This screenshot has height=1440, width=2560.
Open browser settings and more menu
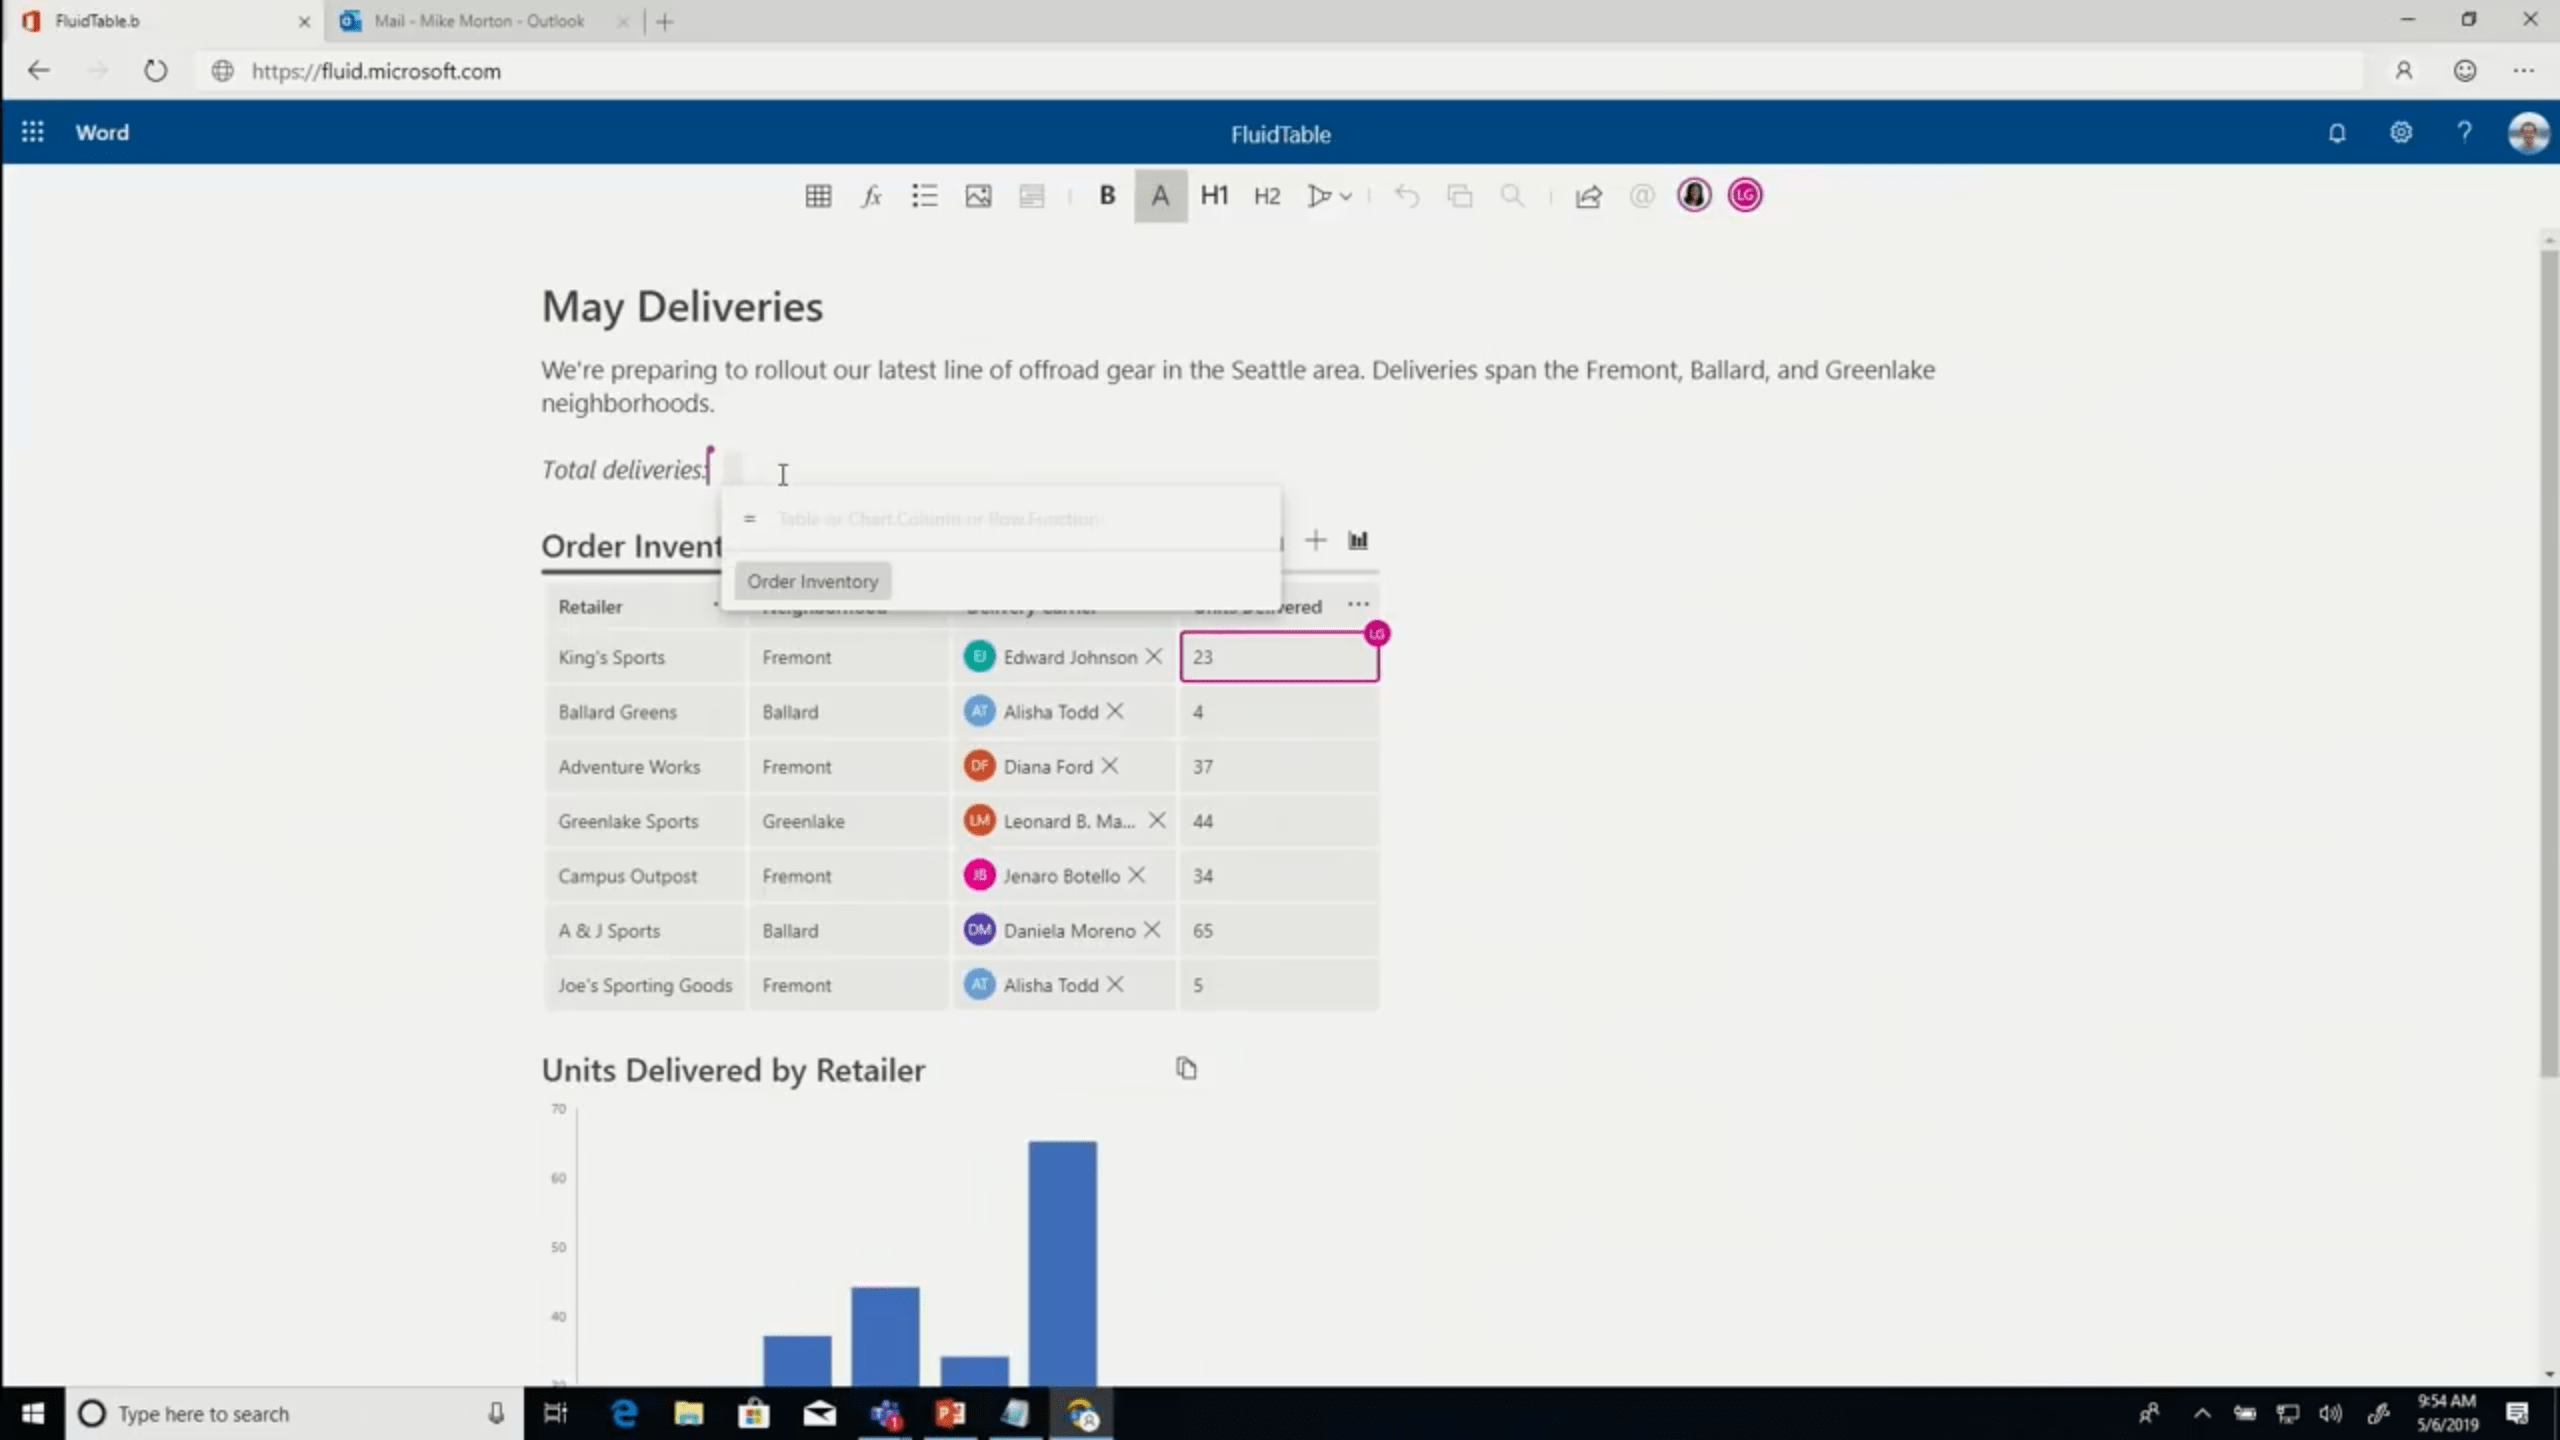pyautogui.click(x=2524, y=71)
